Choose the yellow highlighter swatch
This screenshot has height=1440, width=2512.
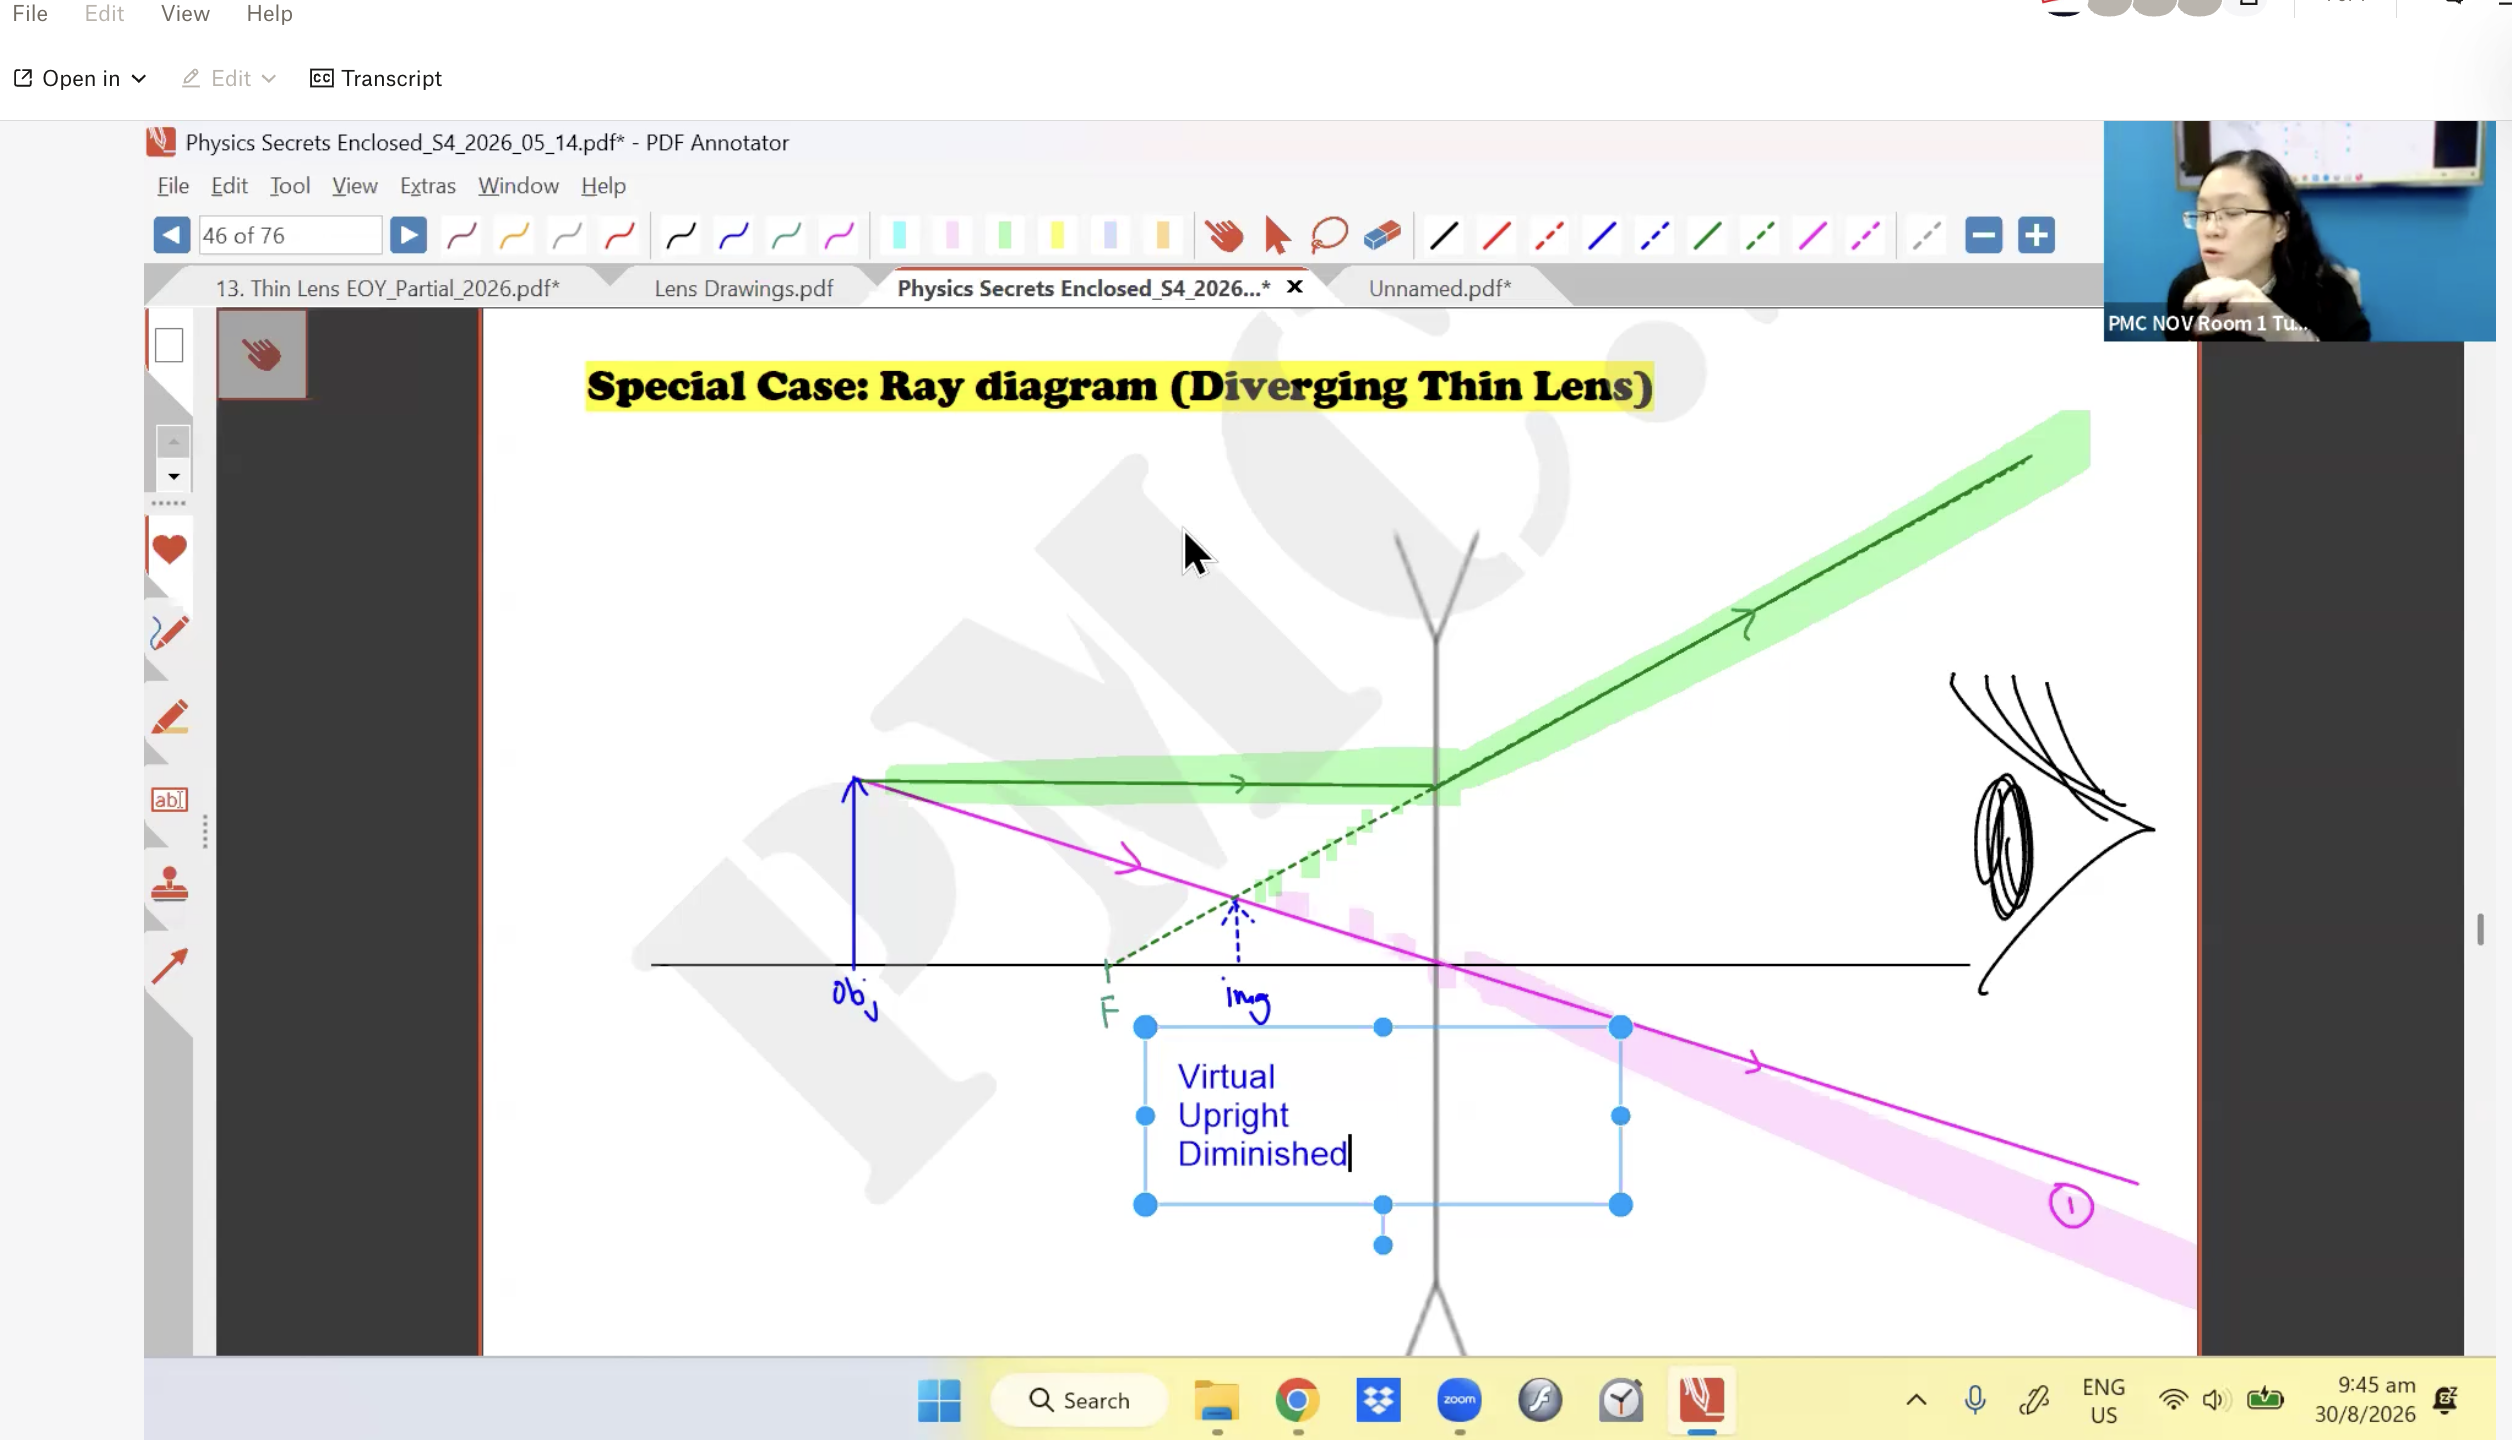click(1057, 235)
